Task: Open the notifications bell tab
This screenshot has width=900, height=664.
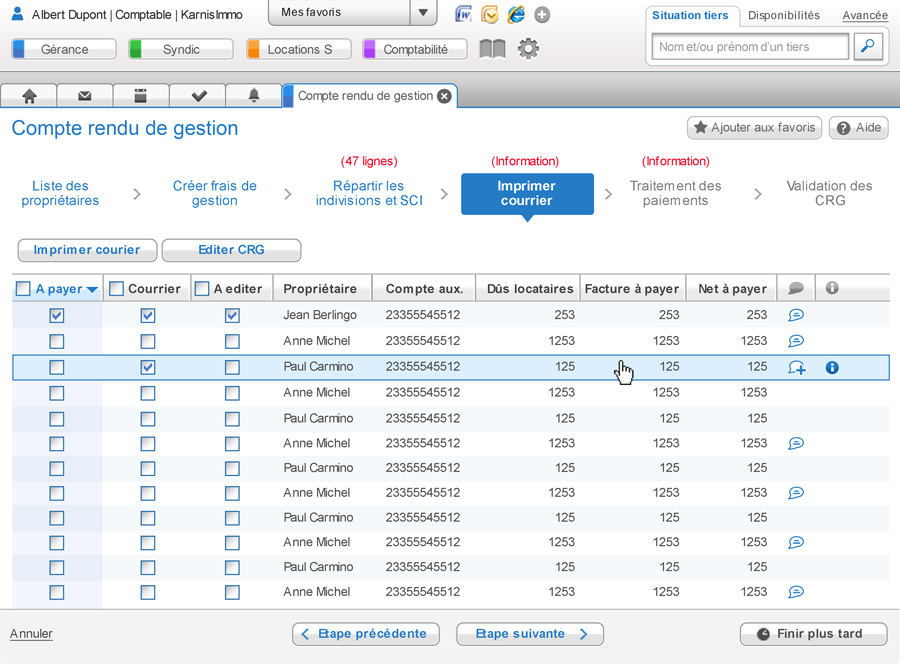Action: click(253, 95)
